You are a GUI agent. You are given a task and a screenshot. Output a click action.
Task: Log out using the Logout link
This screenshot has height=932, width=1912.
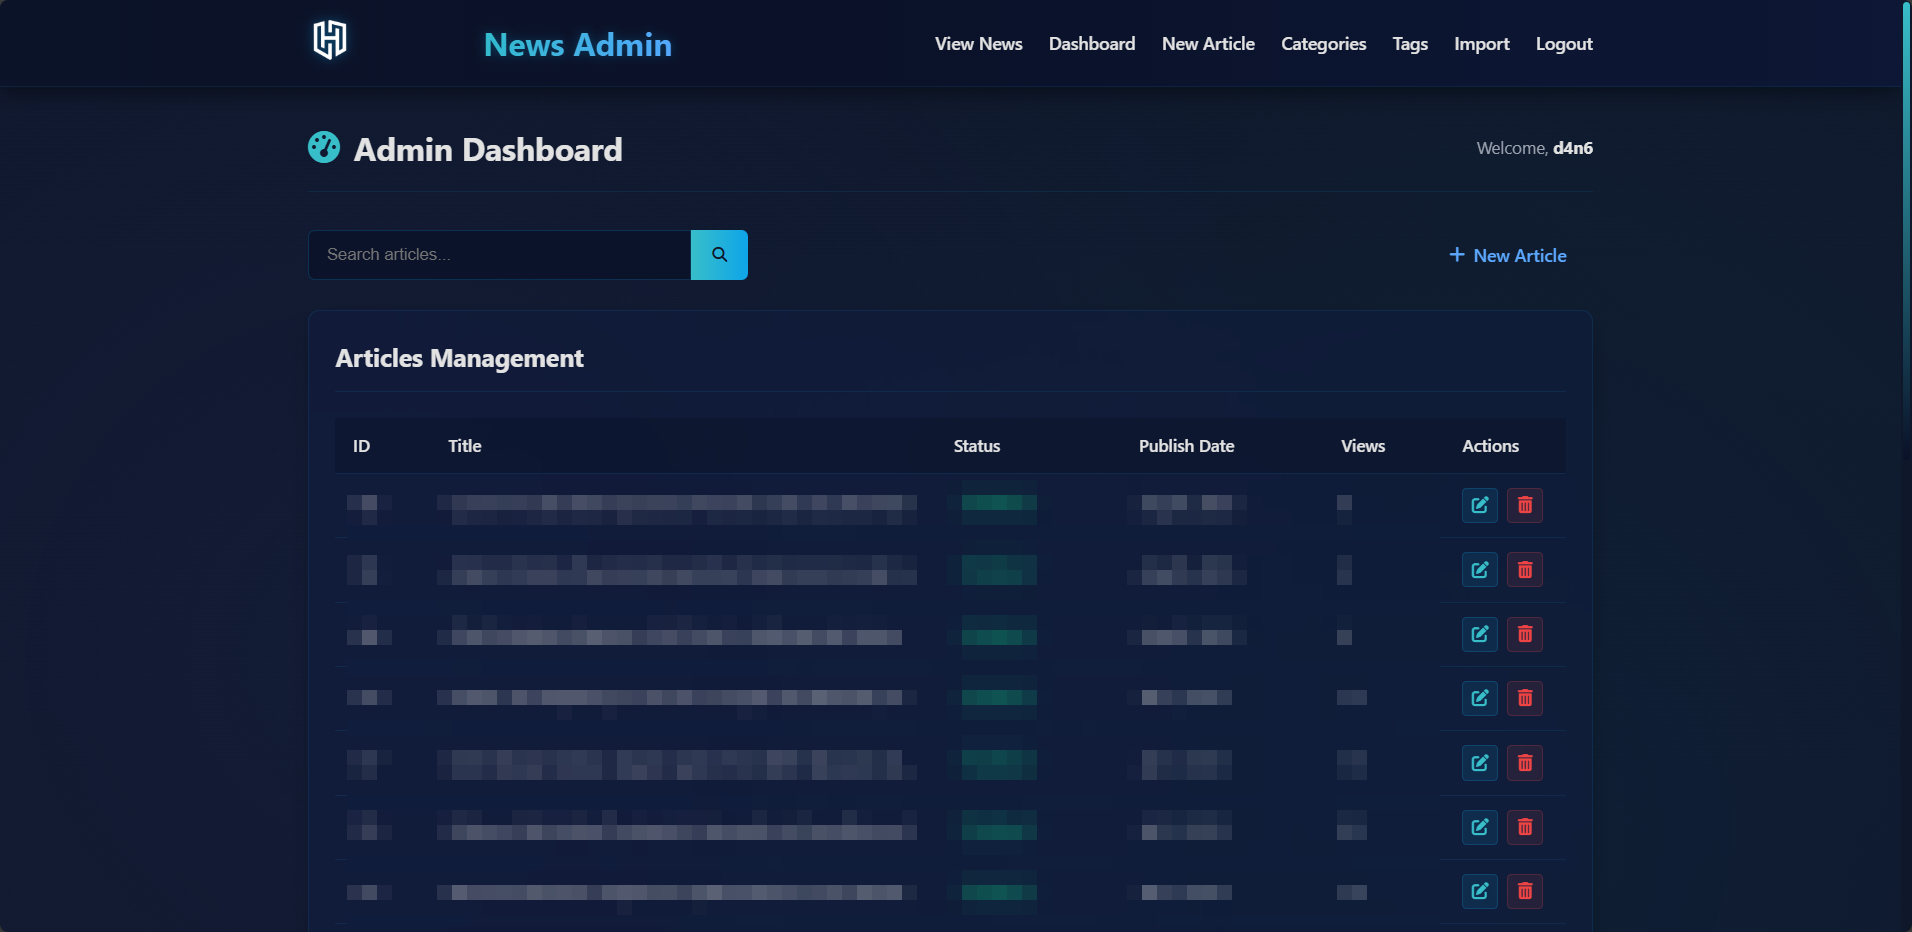1564,44
